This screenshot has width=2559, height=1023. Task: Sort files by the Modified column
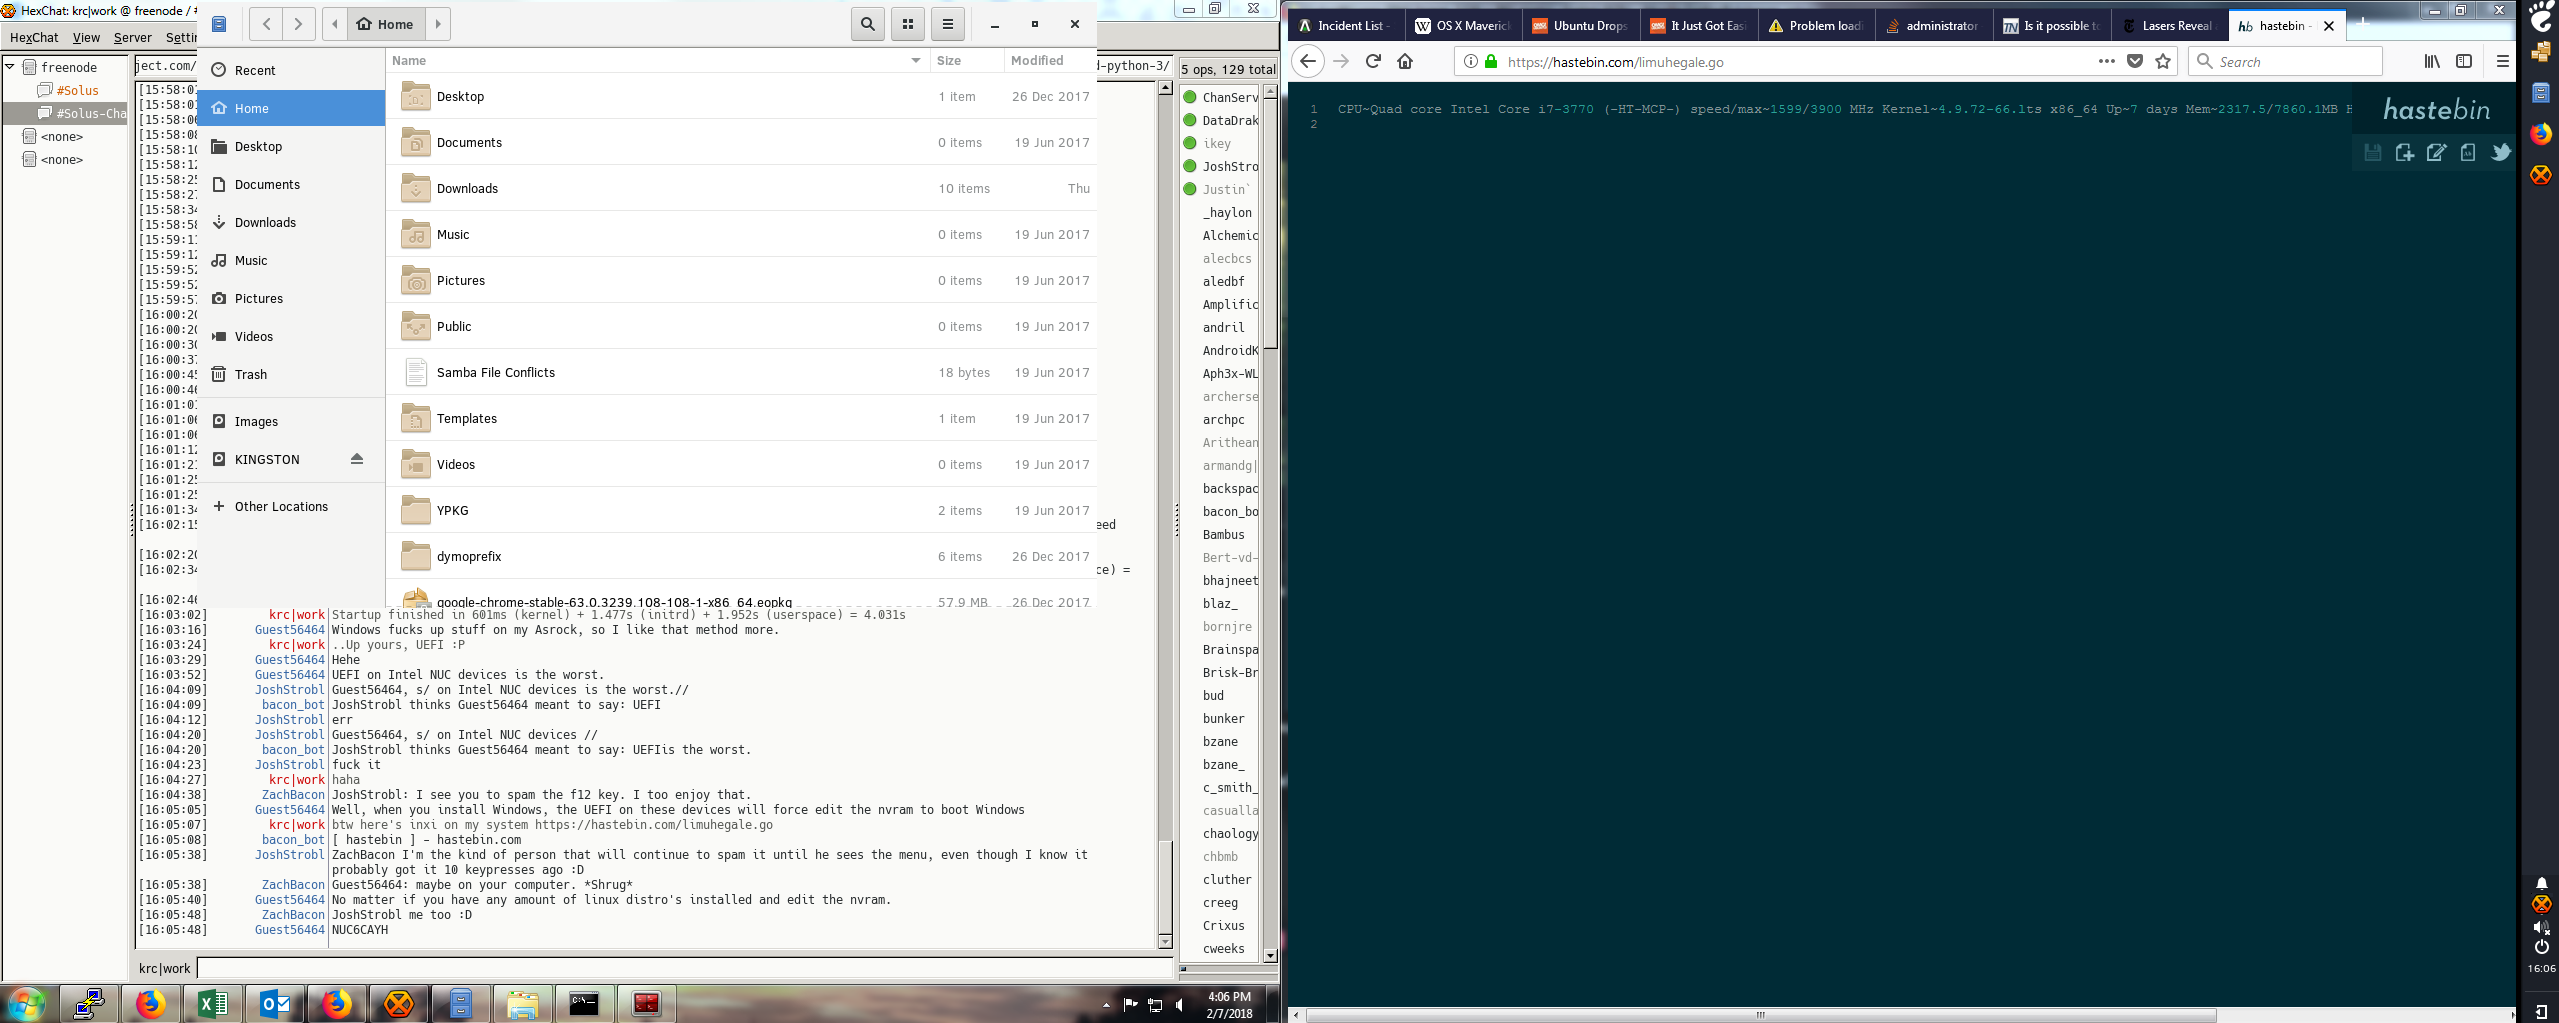1050,61
